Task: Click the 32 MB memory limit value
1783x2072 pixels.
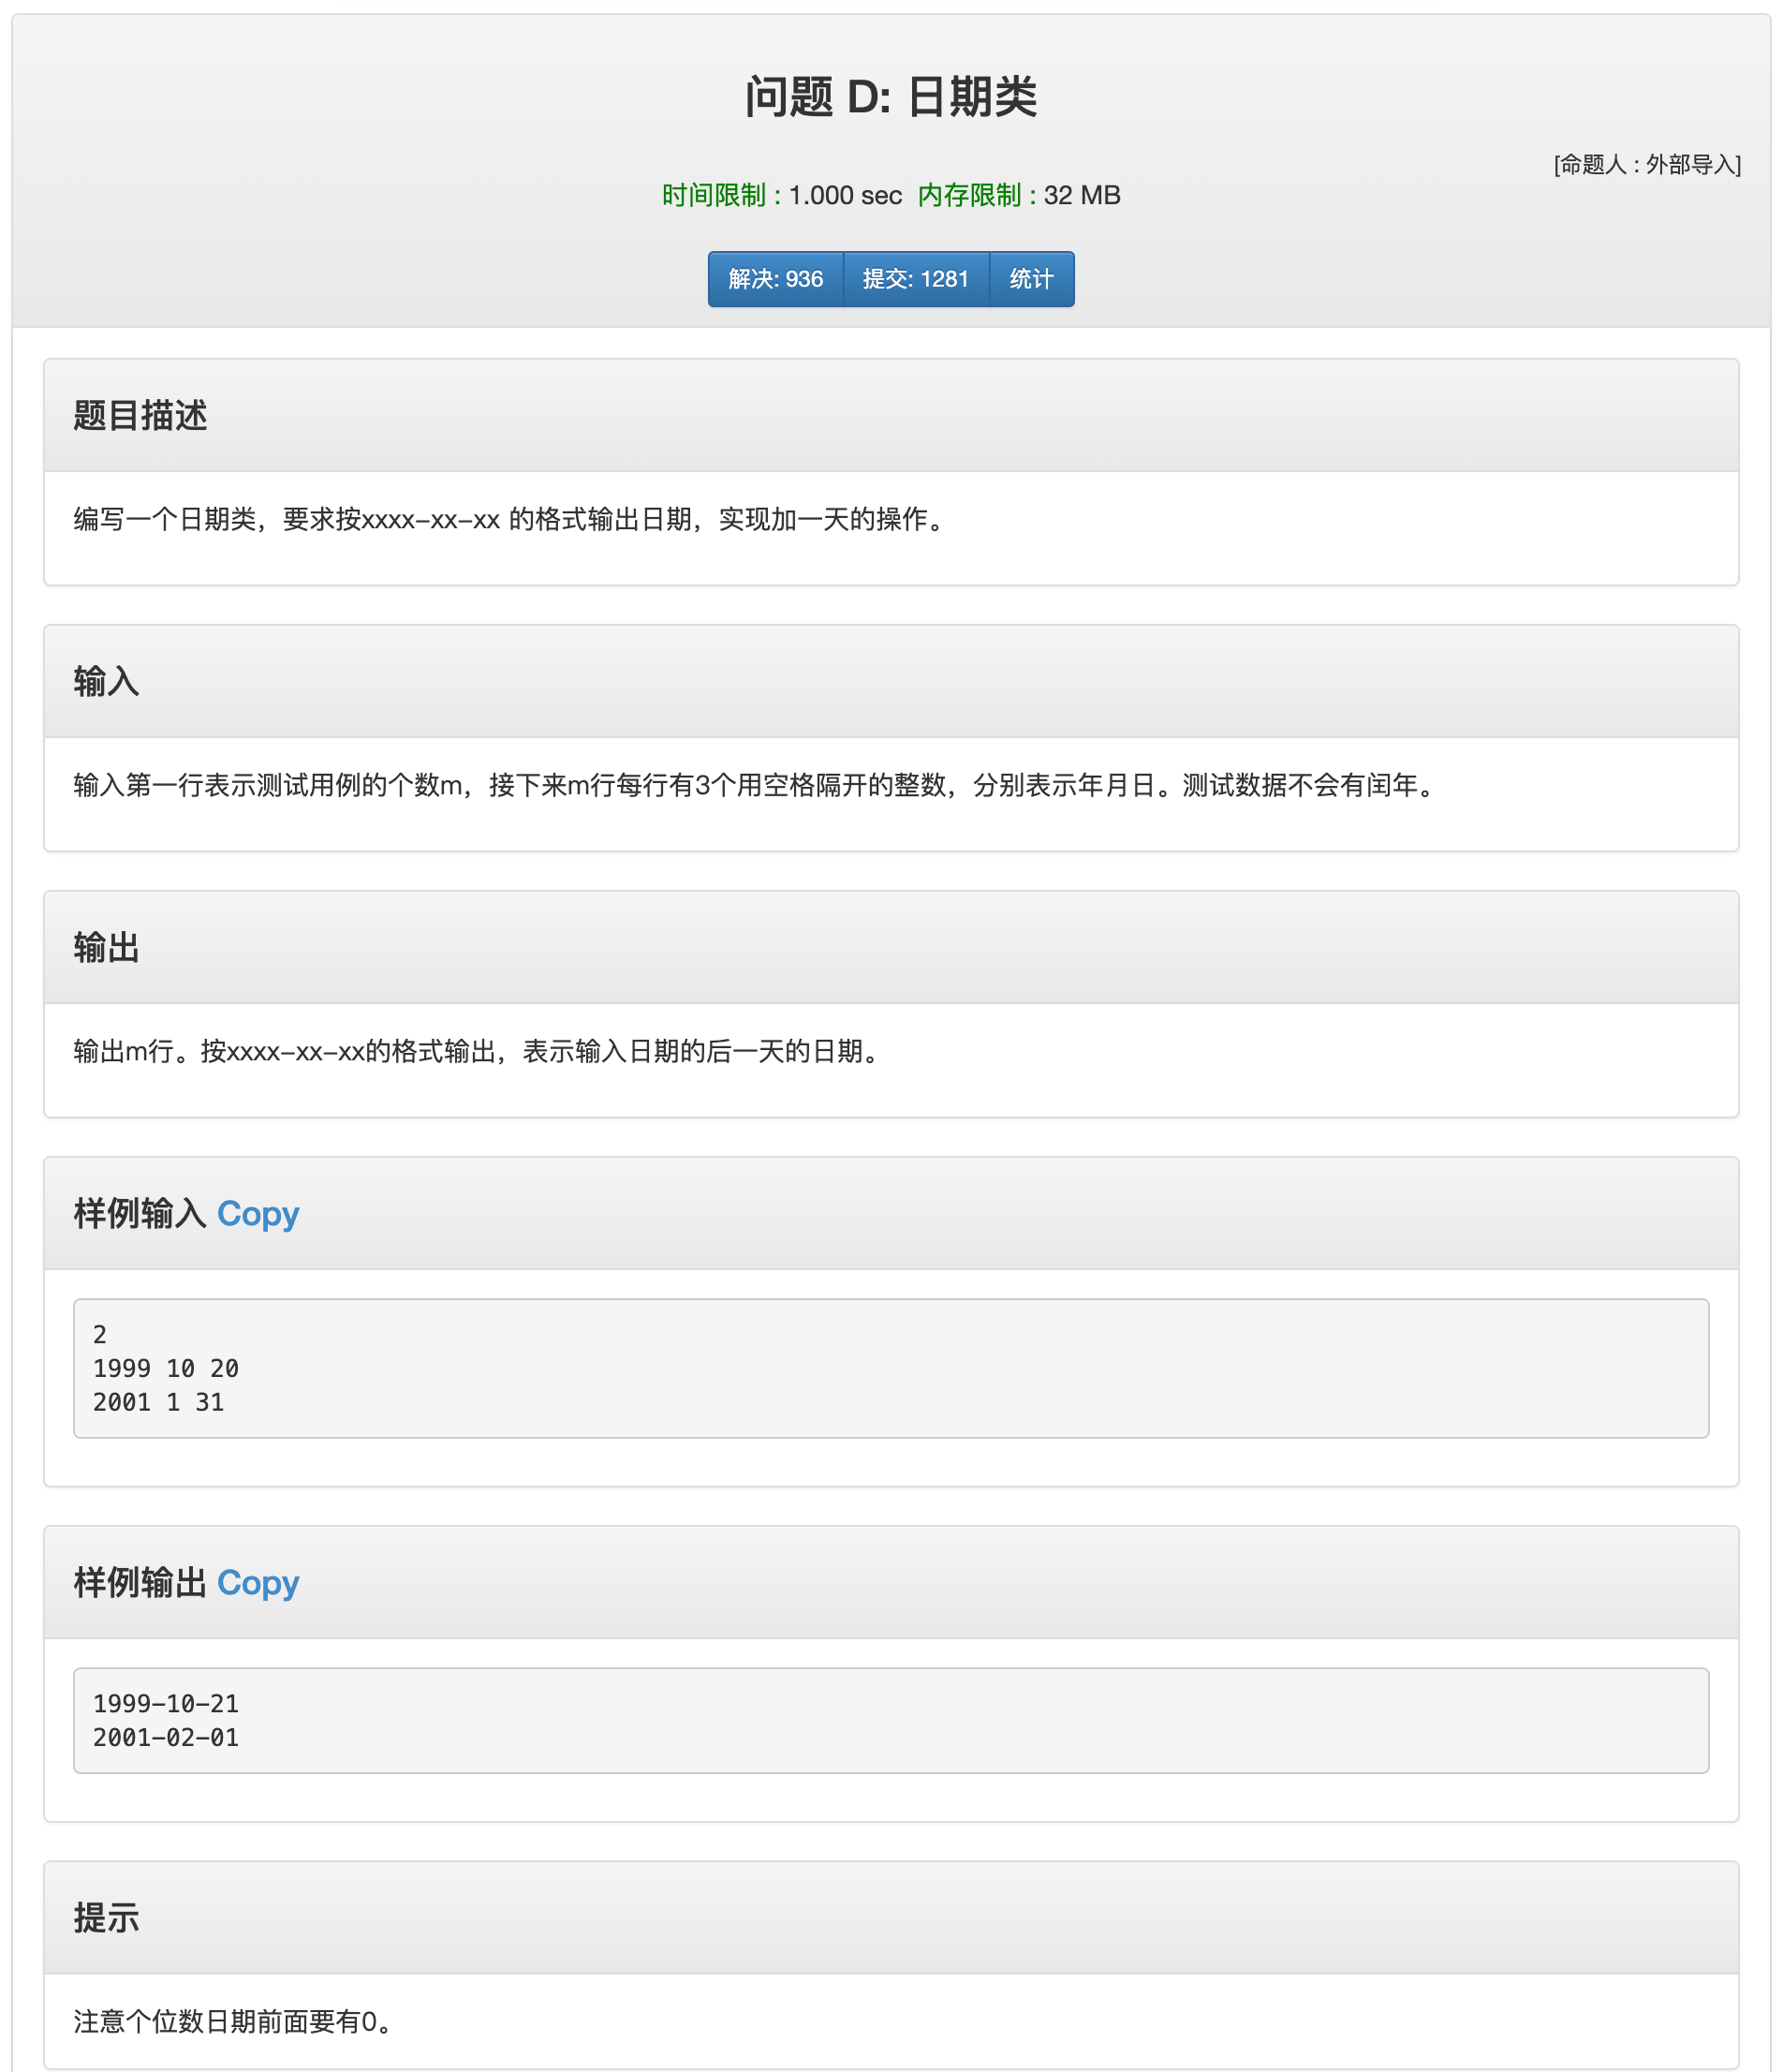Action: tap(1082, 195)
